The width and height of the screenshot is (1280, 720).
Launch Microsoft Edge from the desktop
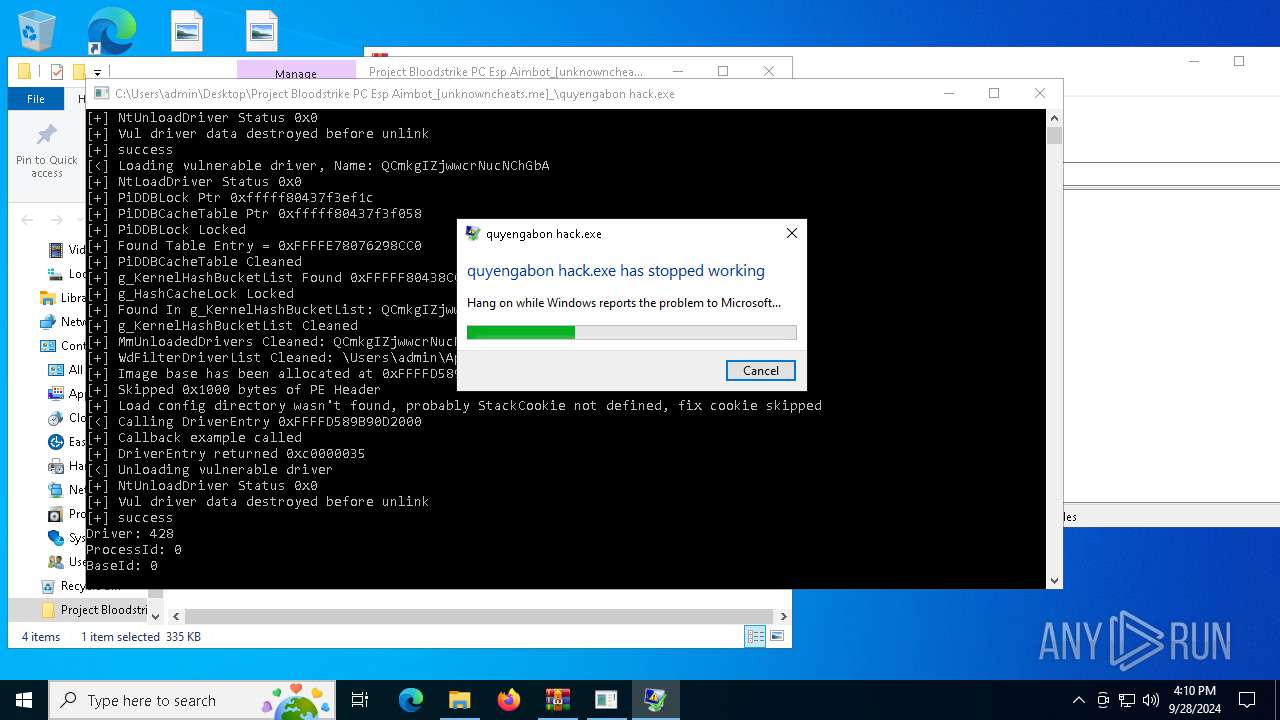[111, 30]
